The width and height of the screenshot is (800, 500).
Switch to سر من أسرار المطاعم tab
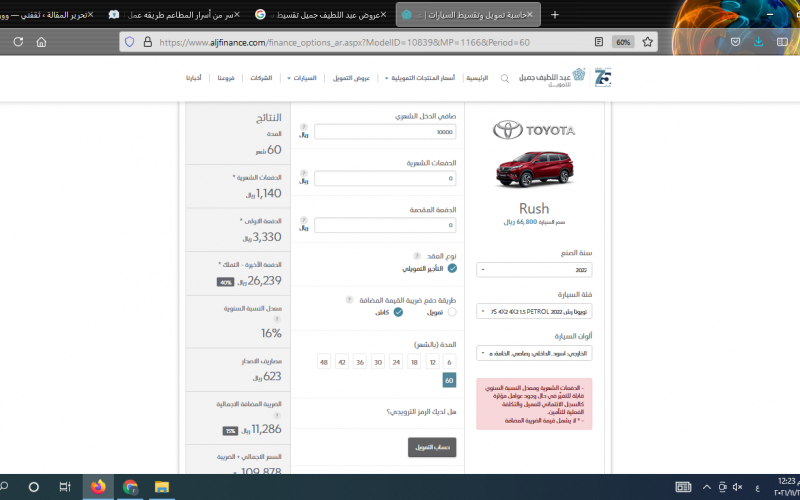coord(174,15)
